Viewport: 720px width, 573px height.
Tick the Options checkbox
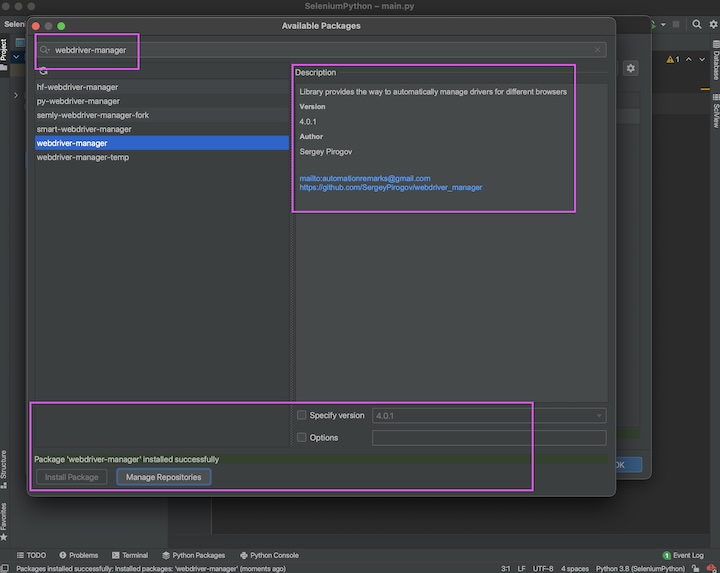click(302, 437)
